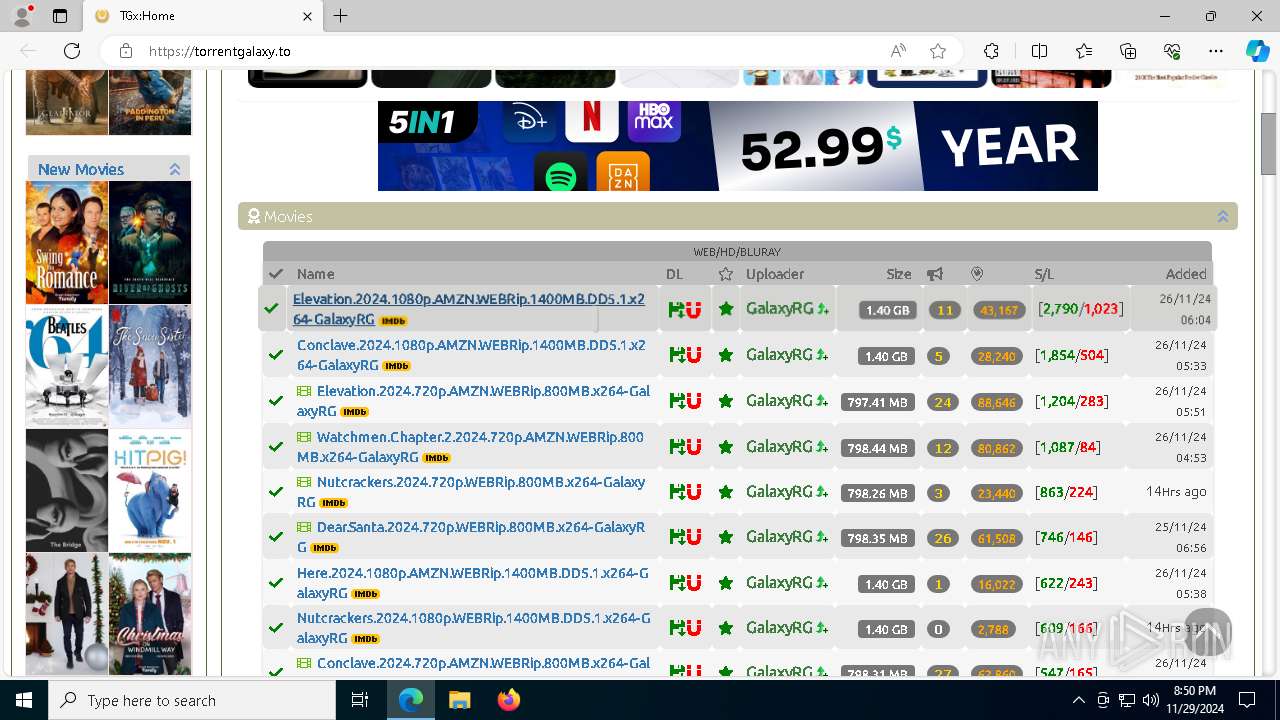This screenshot has width=1280, height=720.
Task: Bookmark star for Nutcrackers 720p row
Action: pos(726,492)
